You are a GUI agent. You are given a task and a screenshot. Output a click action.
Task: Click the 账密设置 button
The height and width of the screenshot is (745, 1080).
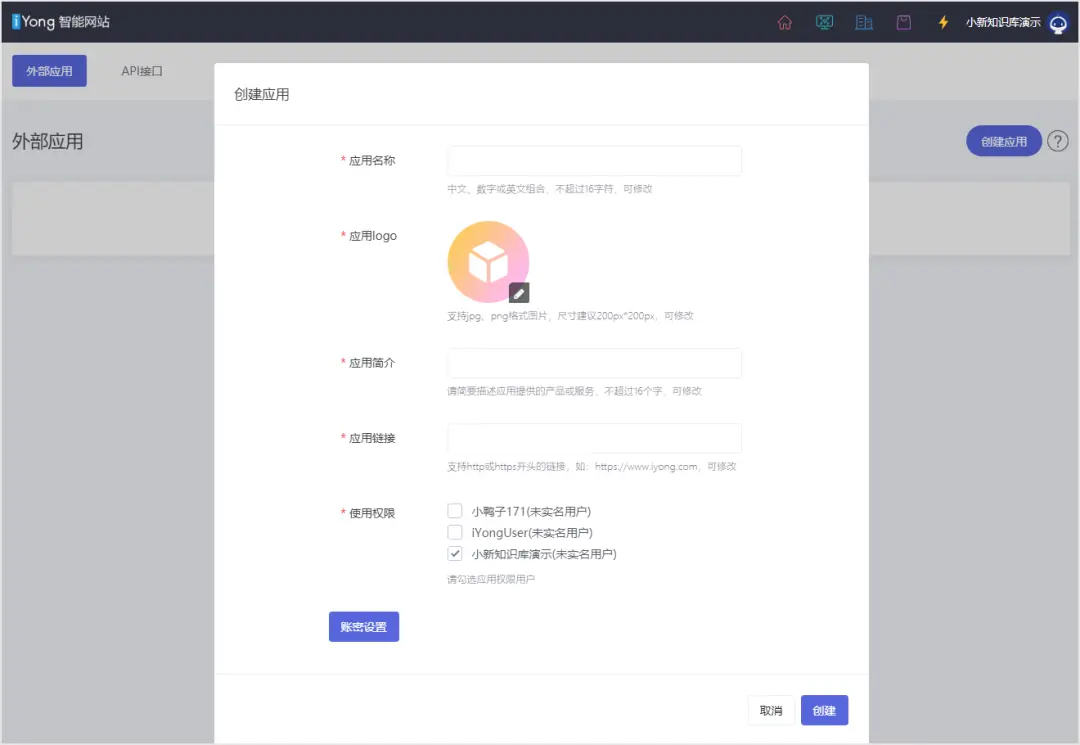(364, 627)
